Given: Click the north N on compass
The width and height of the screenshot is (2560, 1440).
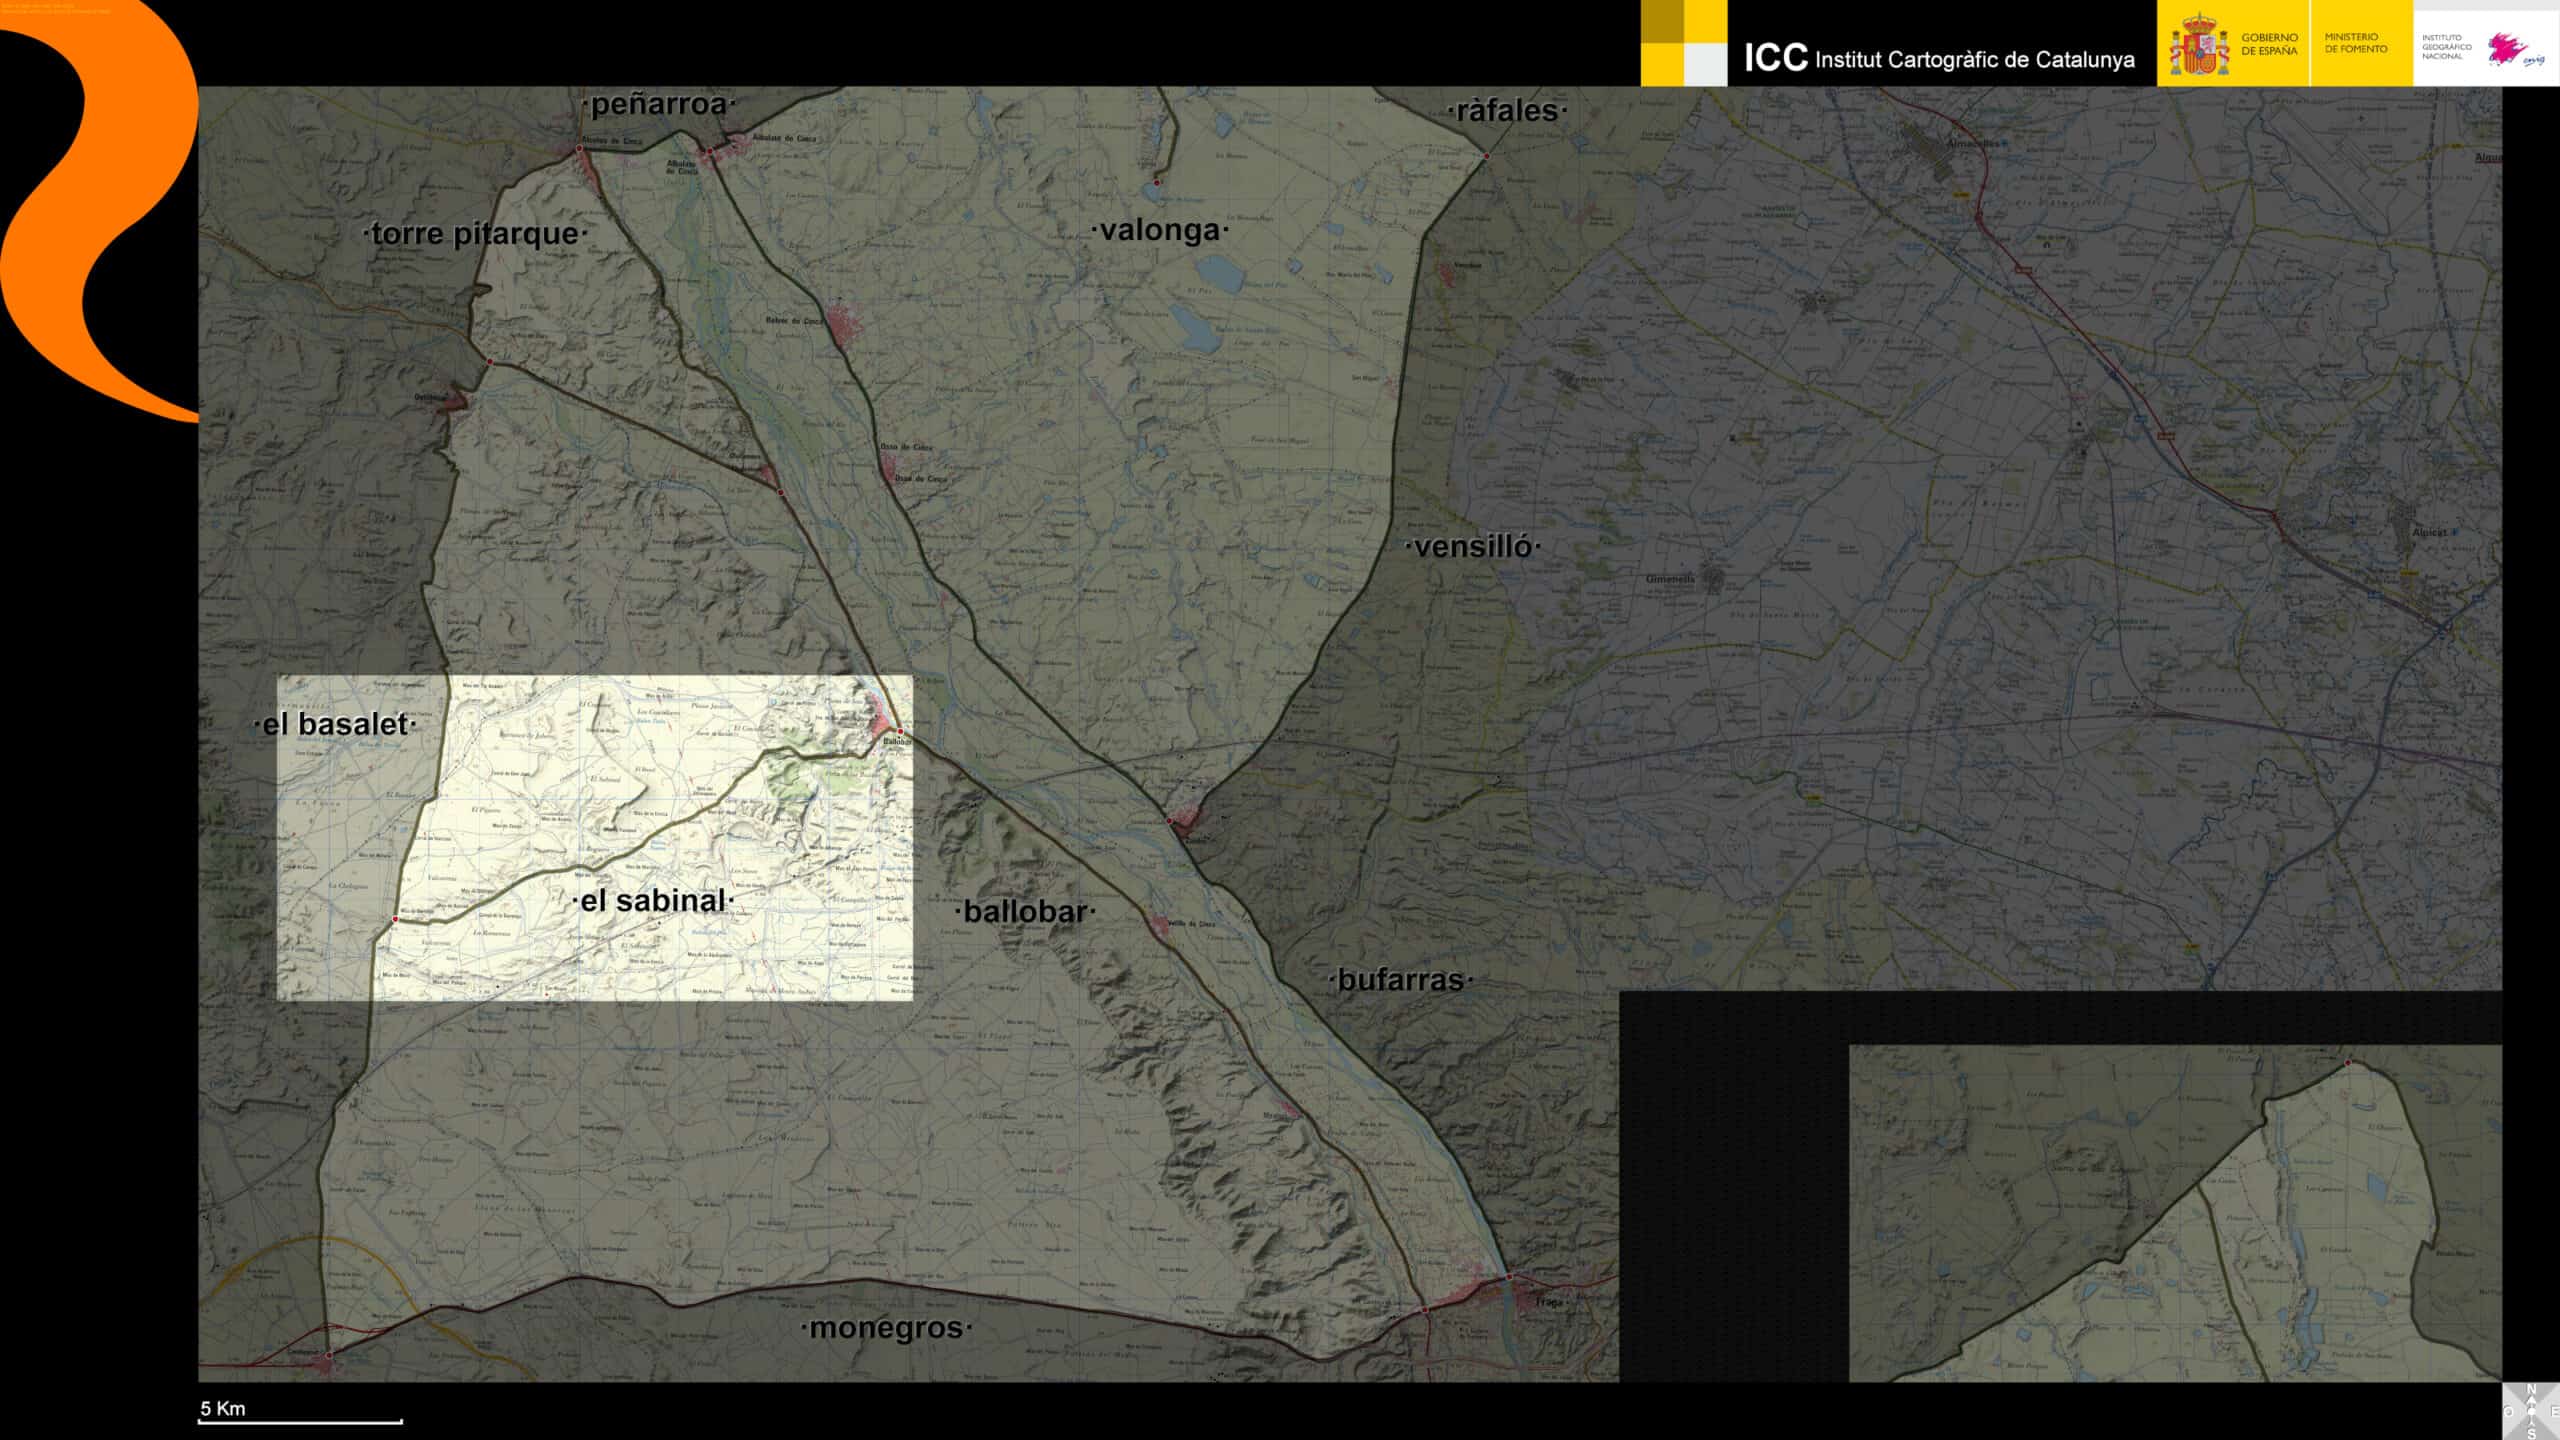Looking at the screenshot, I should [x=2532, y=1388].
